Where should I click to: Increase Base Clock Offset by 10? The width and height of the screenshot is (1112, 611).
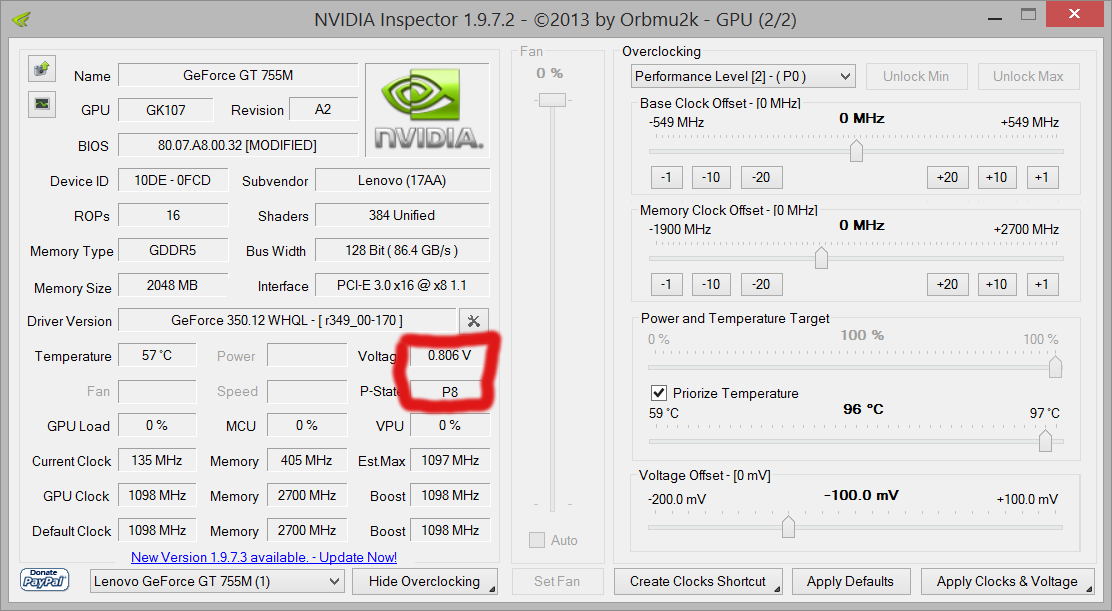click(996, 177)
